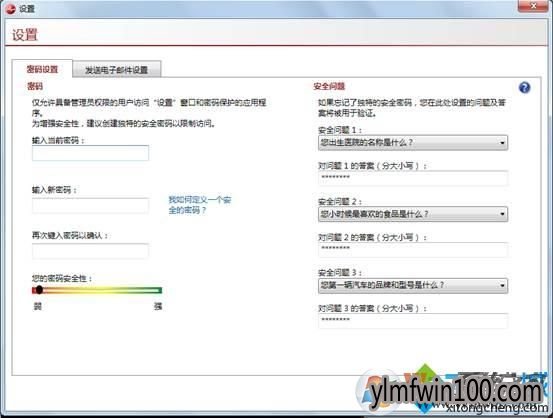Focus the 输入新密码 field
This screenshot has width=553, height=418.
(x=90, y=206)
